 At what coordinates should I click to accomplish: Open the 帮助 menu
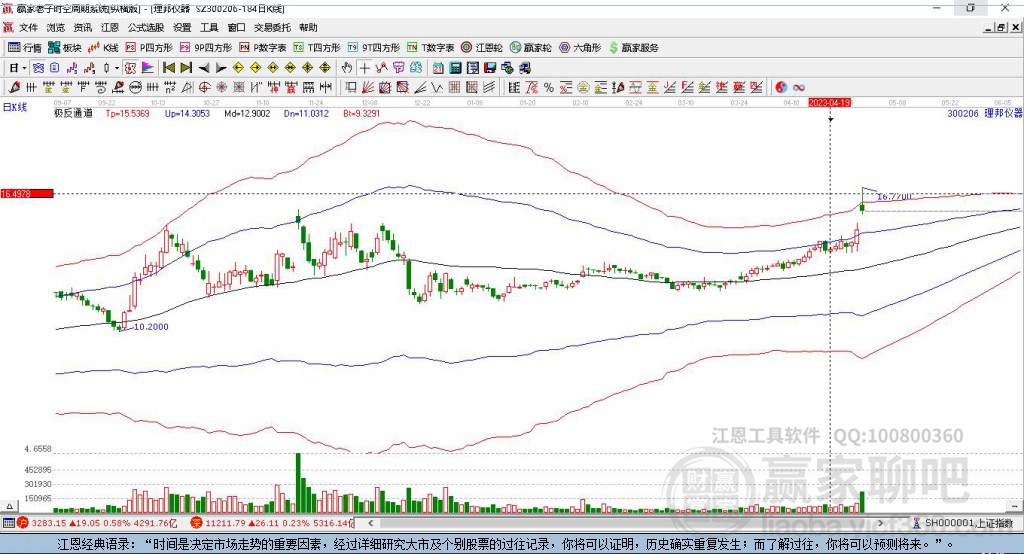point(308,27)
